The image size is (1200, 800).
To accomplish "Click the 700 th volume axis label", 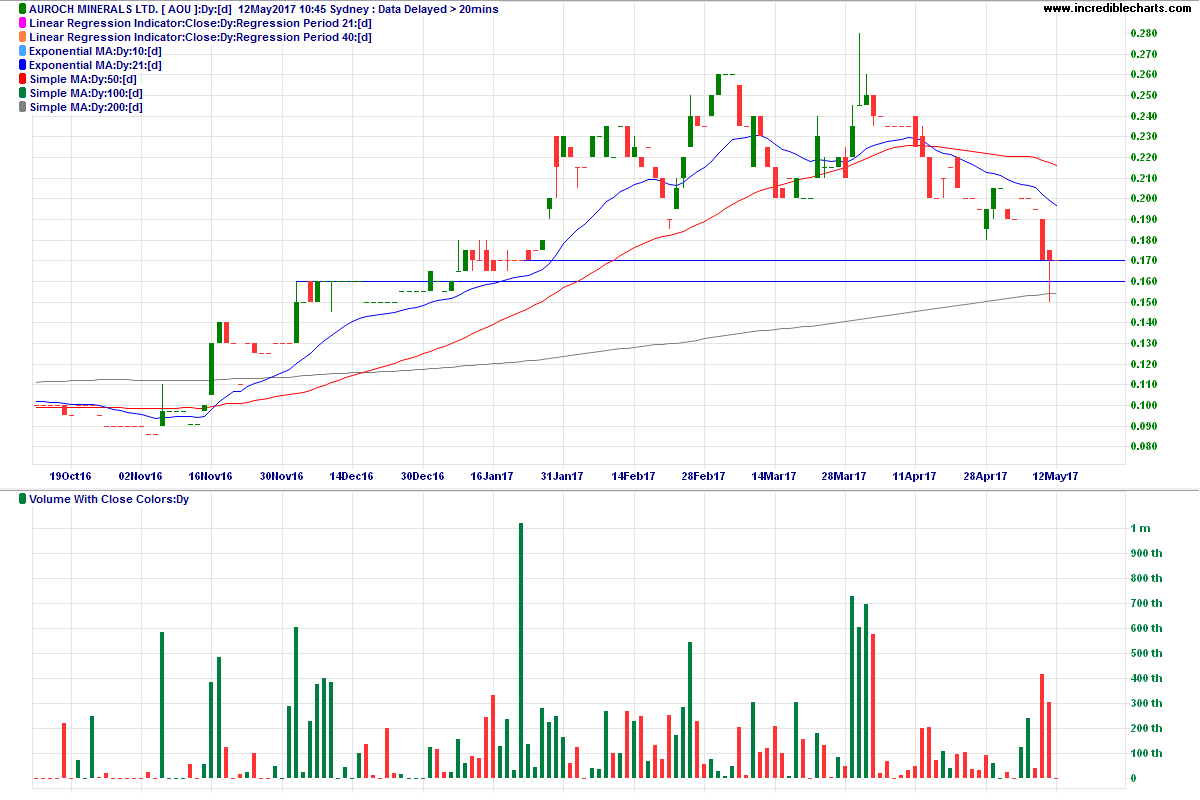I will tap(1146, 603).
